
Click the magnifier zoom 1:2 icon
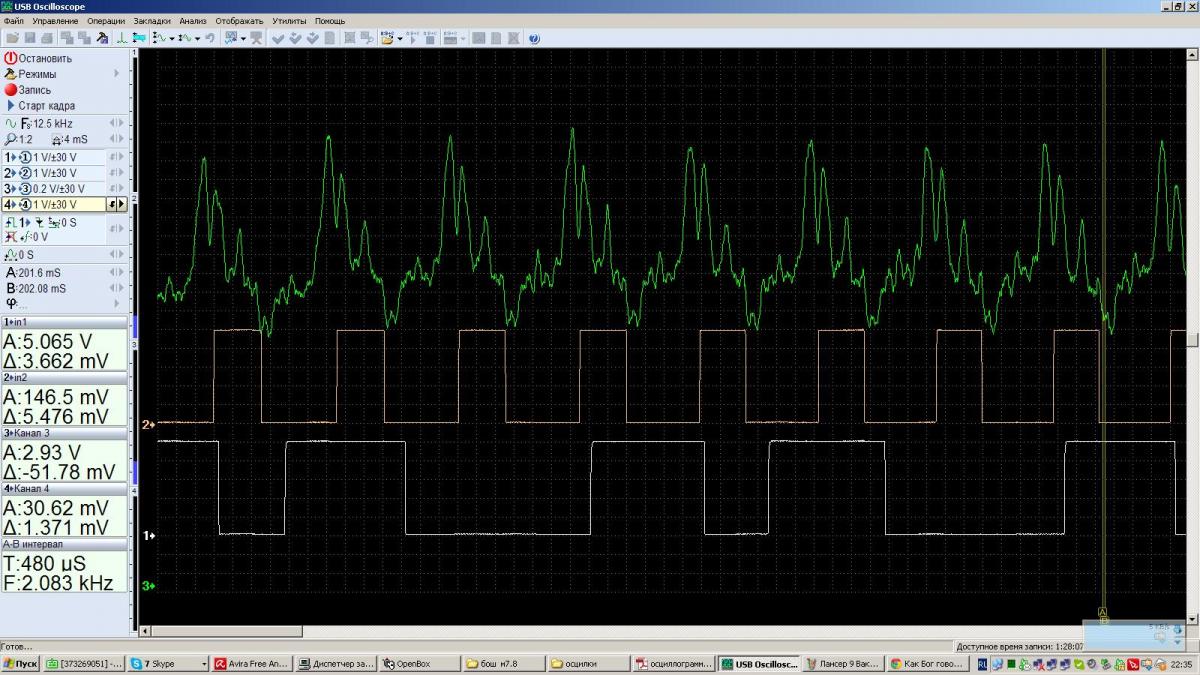click(11, 139)
